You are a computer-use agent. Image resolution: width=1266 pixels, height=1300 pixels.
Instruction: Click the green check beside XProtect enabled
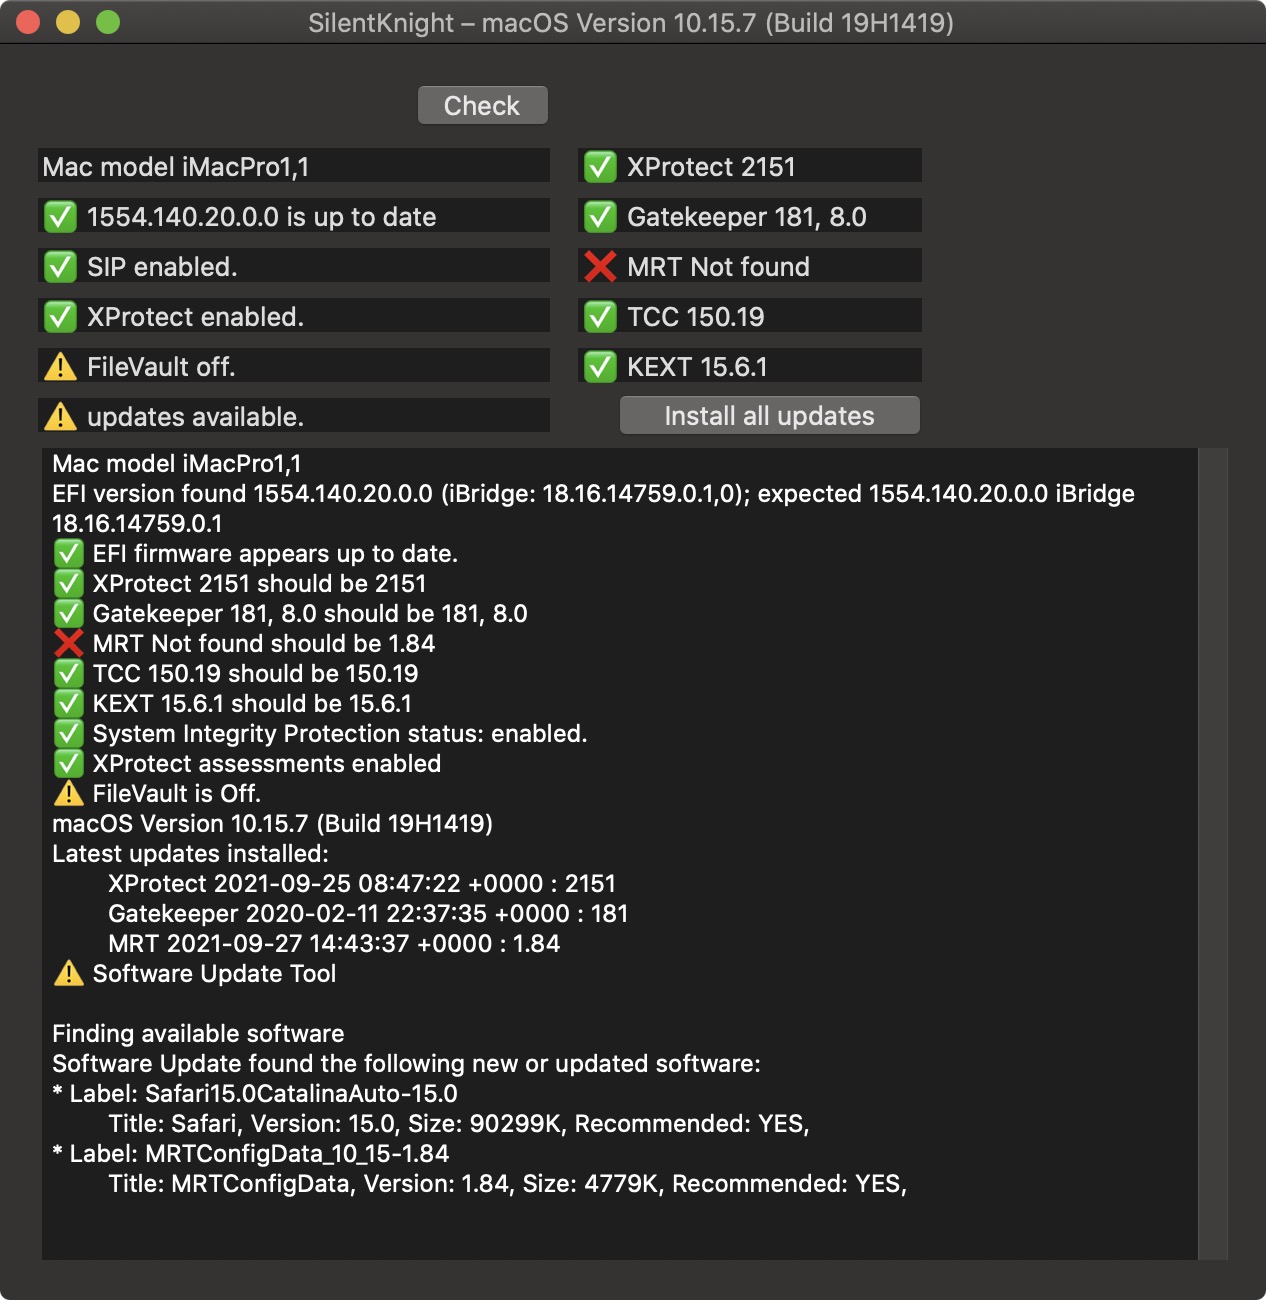pos(60,317)
